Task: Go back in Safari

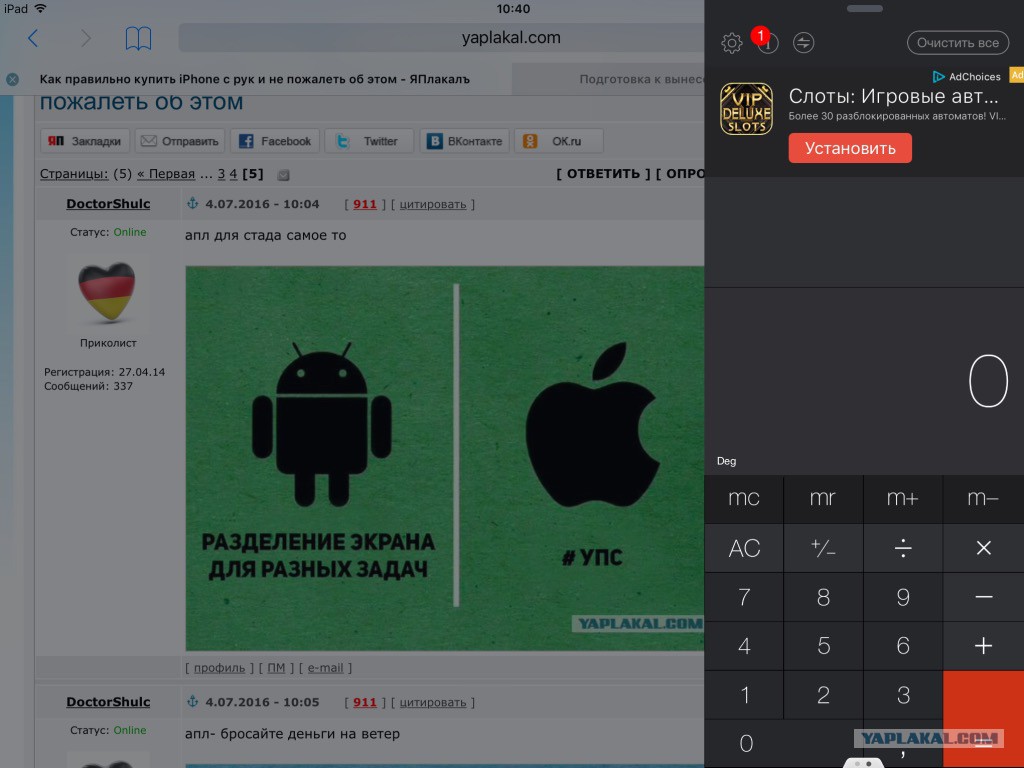Action: tap(33, 39)
